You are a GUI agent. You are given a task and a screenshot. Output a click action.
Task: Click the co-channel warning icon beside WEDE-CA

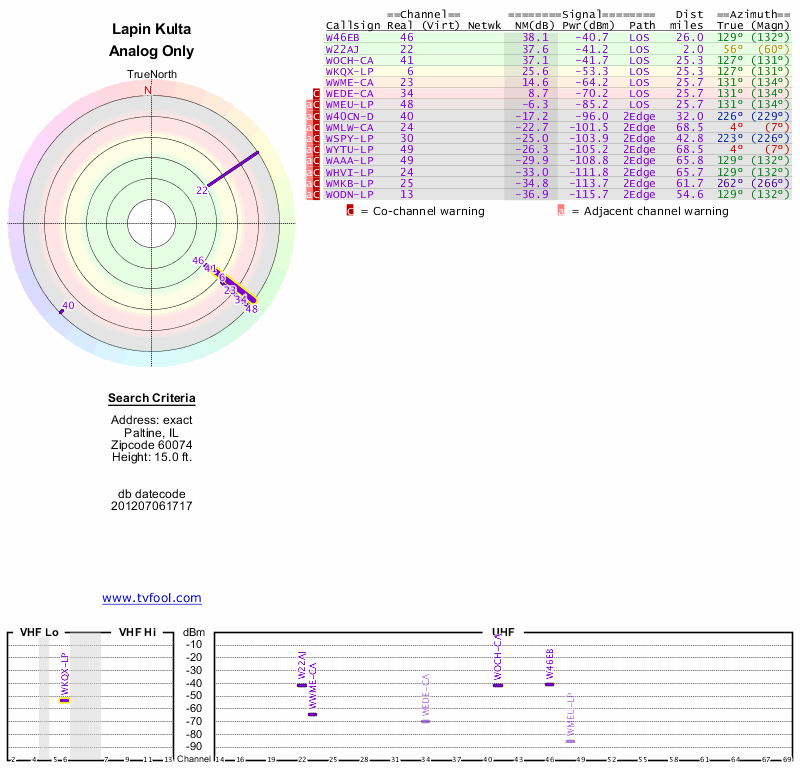317,93
